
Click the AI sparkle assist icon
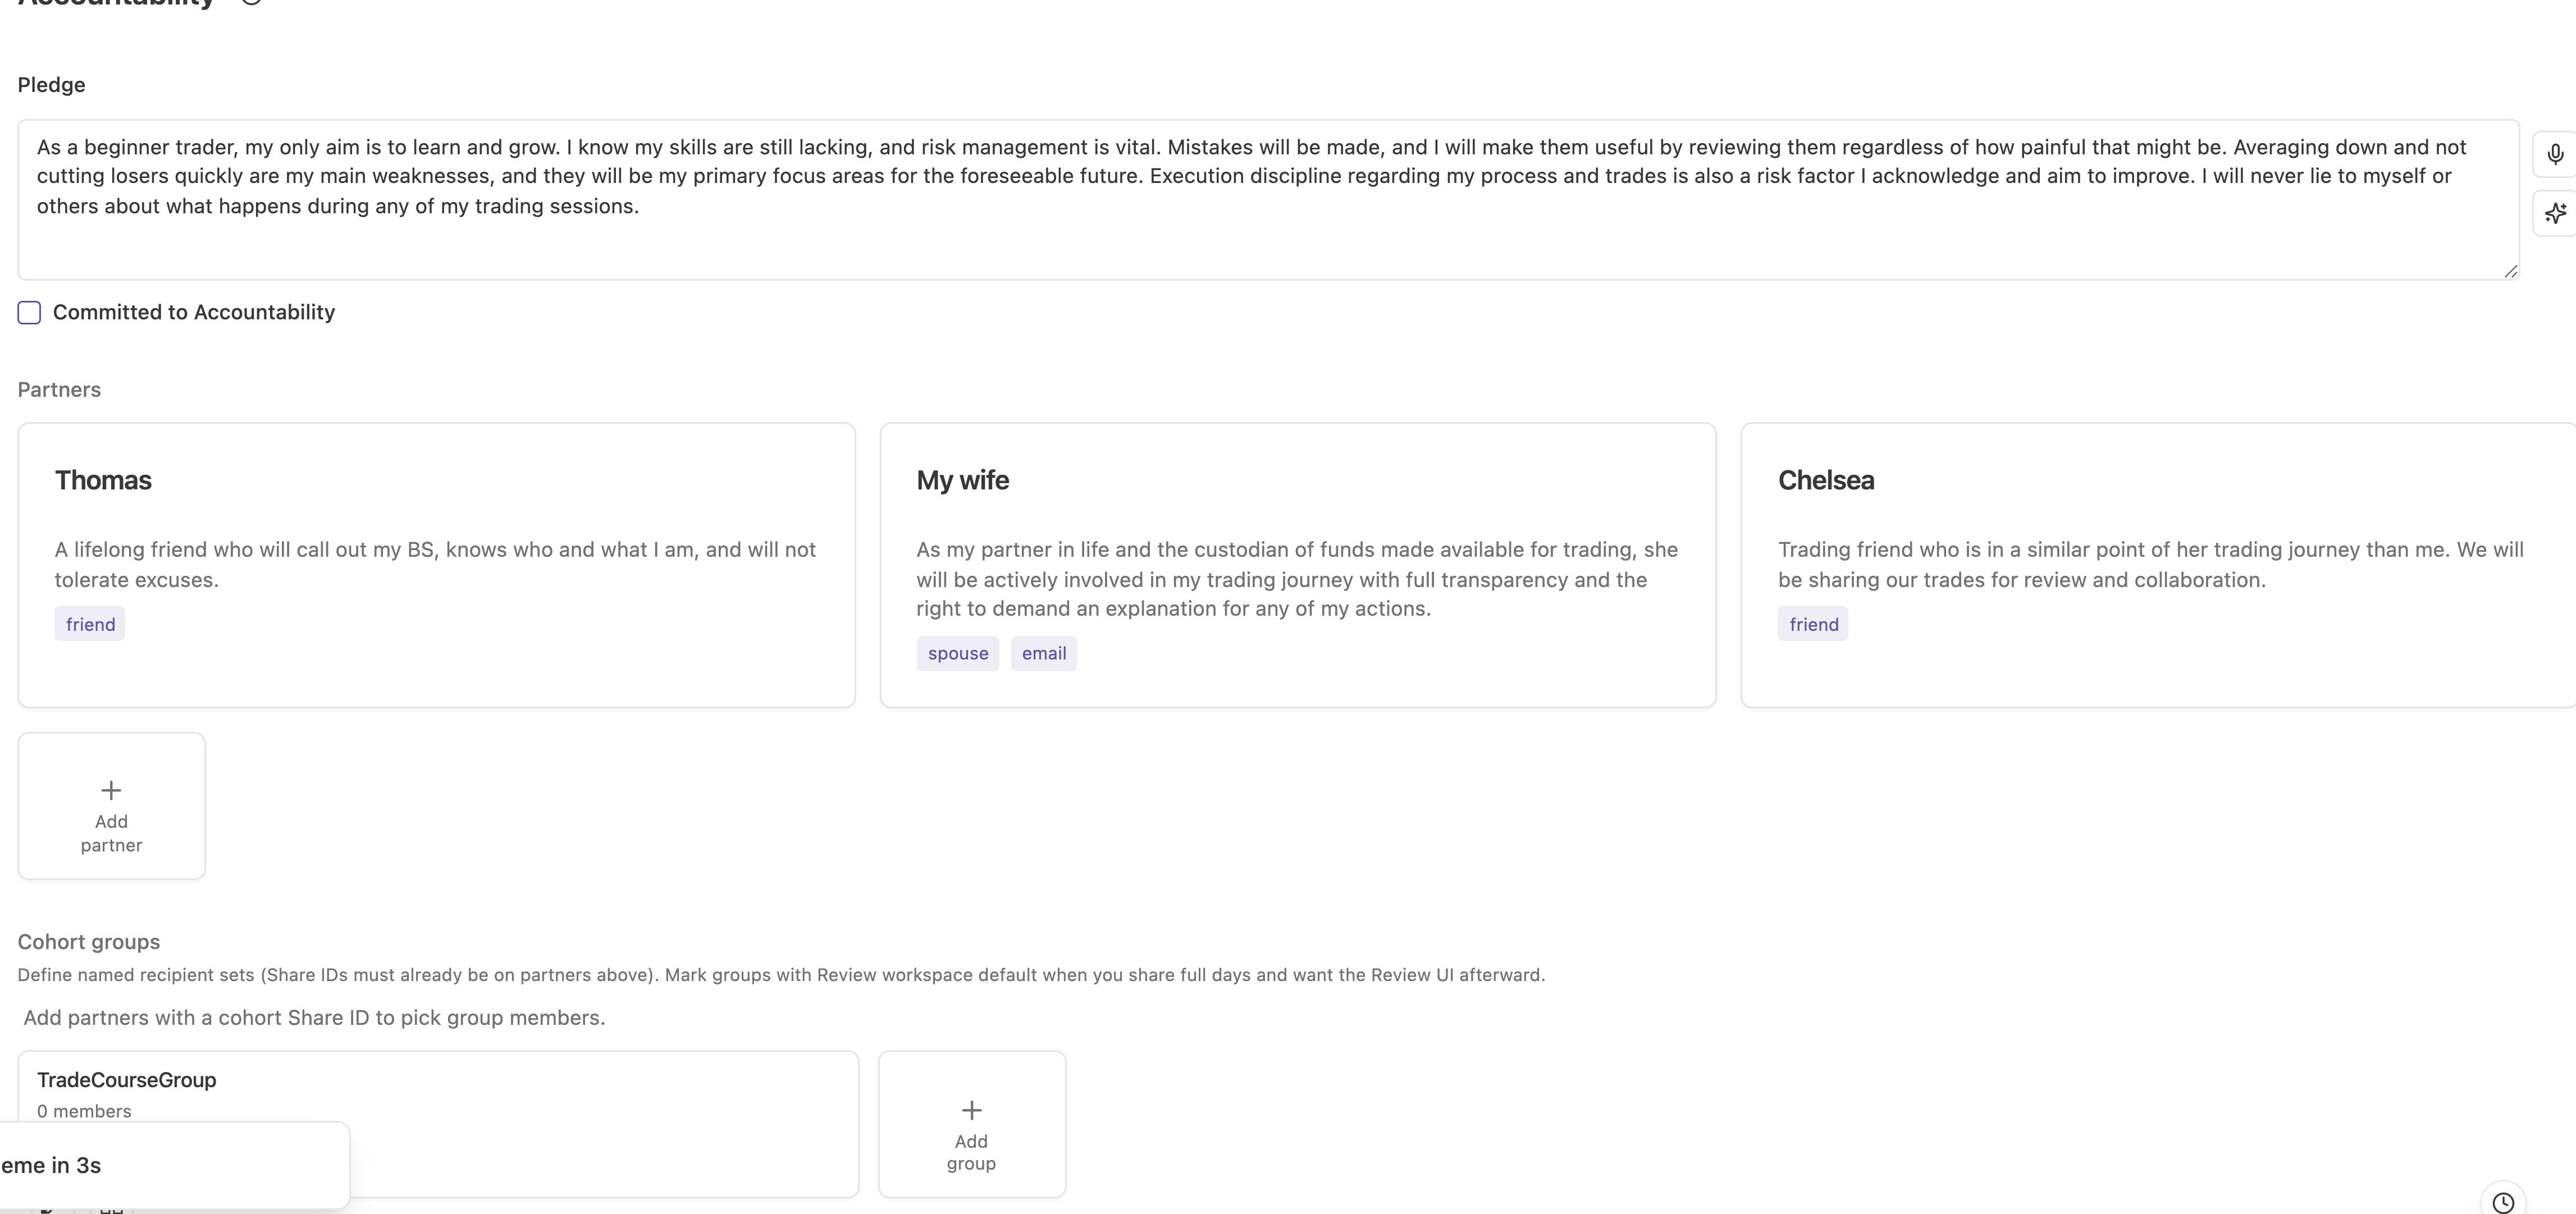click(2555, 213)
